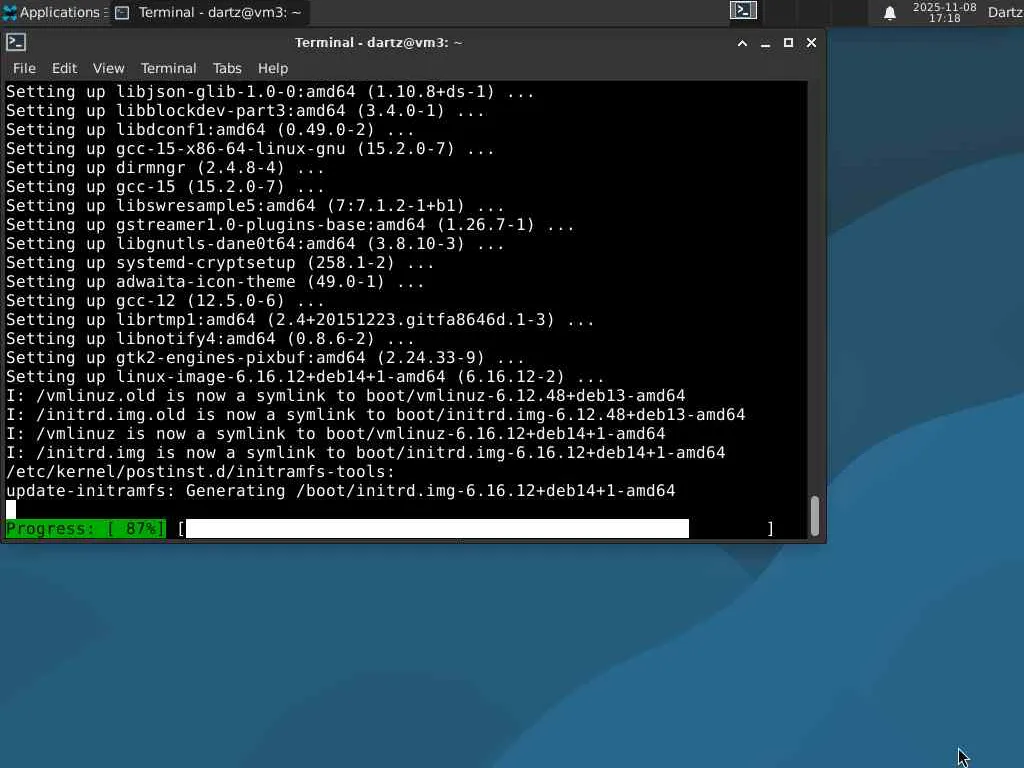1024x768 pixels.
Task: Click the terminal vertical scrollbar handle
Action: (x=815, y=516)
